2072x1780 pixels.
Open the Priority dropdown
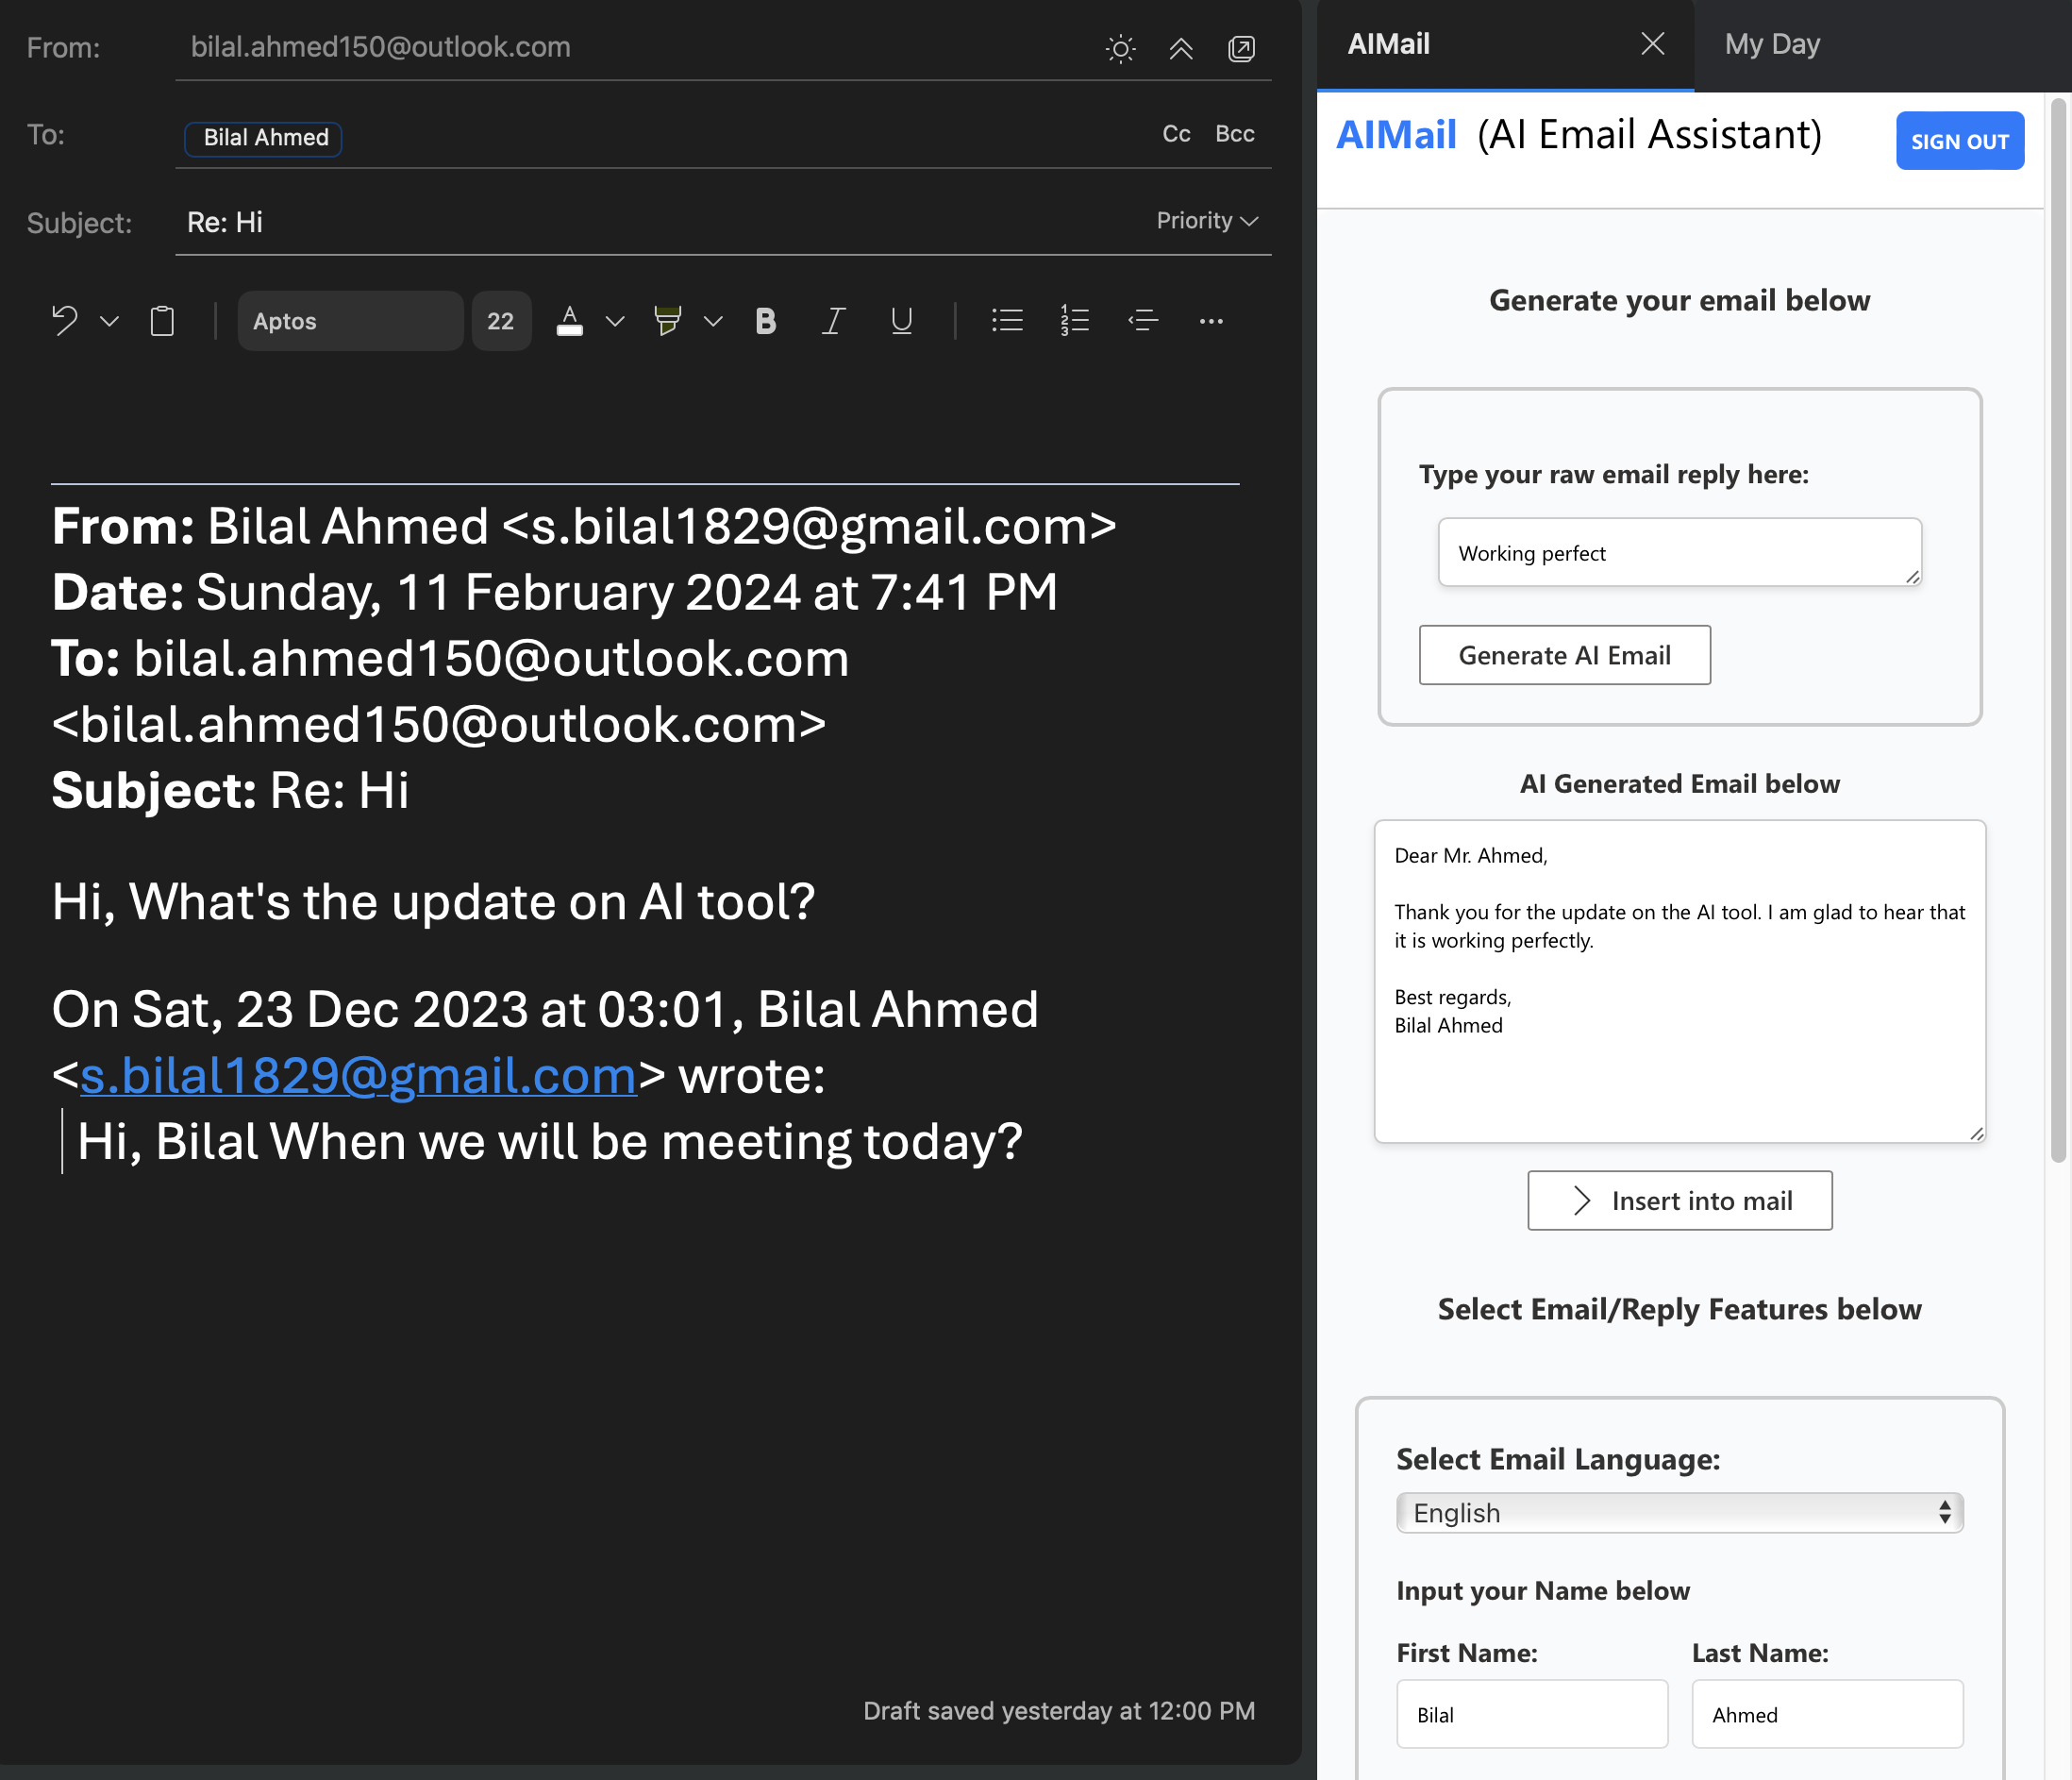(1207, 221)
